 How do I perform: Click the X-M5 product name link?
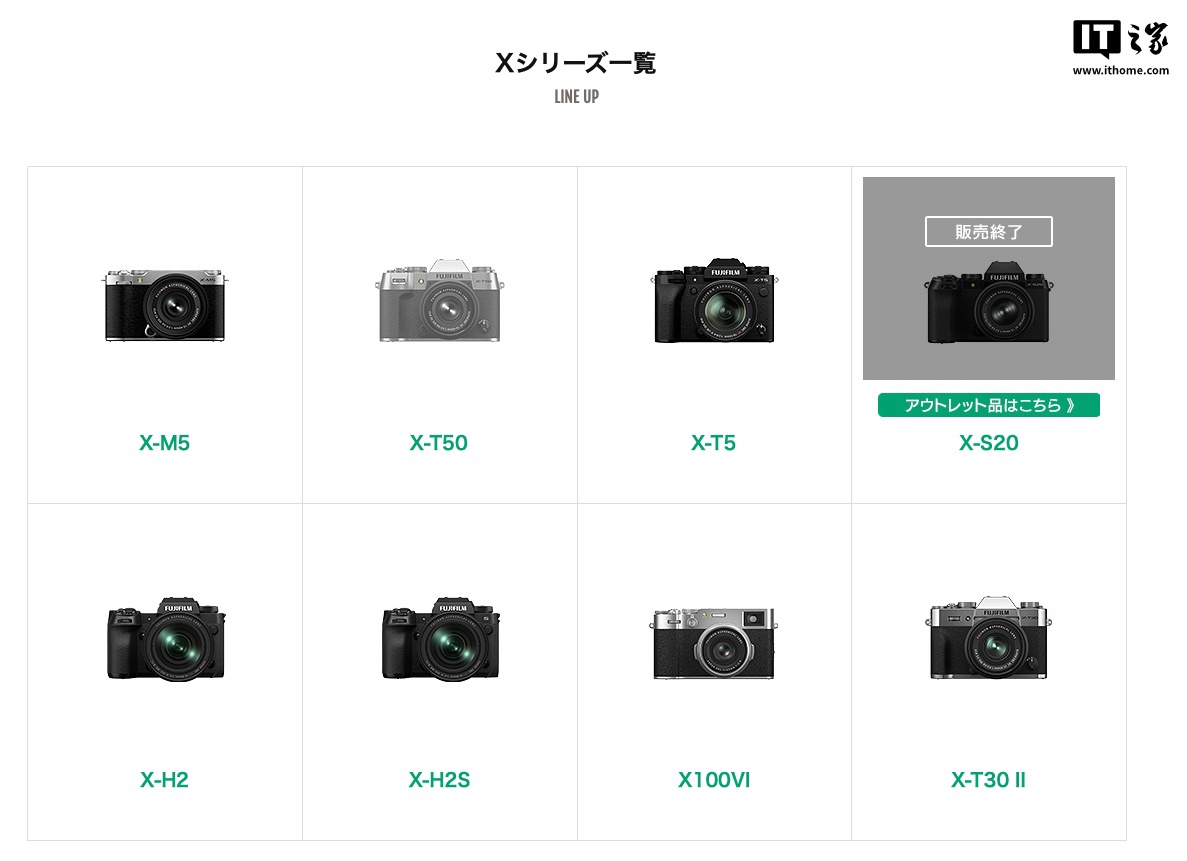[164, 443]
